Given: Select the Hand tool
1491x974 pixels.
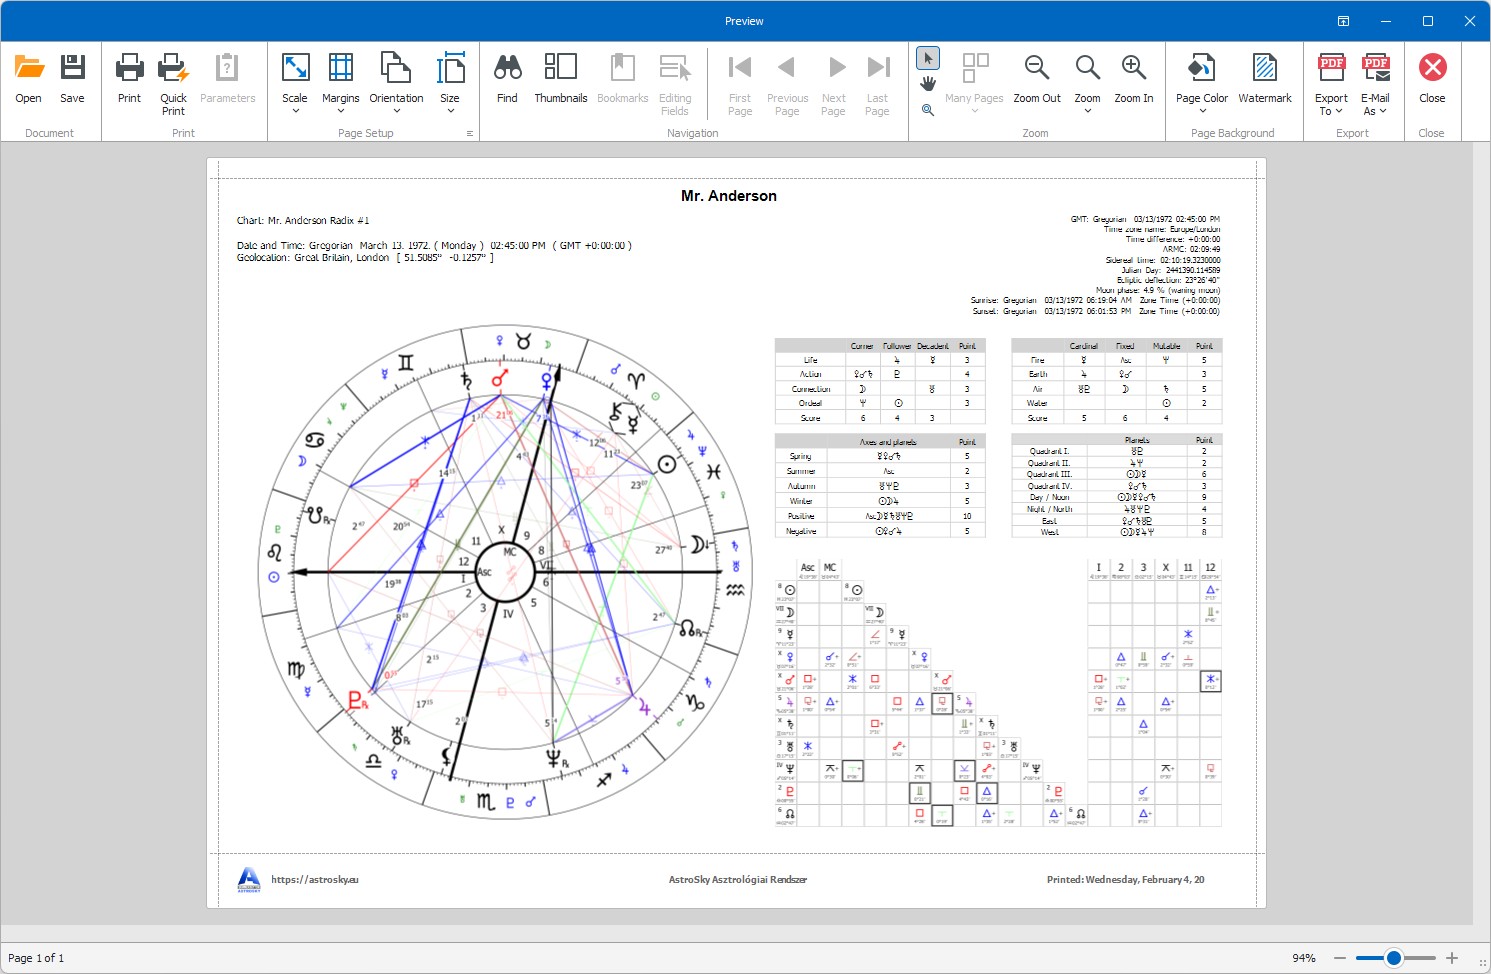Looking at the screenshot, I should pos(928,84).
